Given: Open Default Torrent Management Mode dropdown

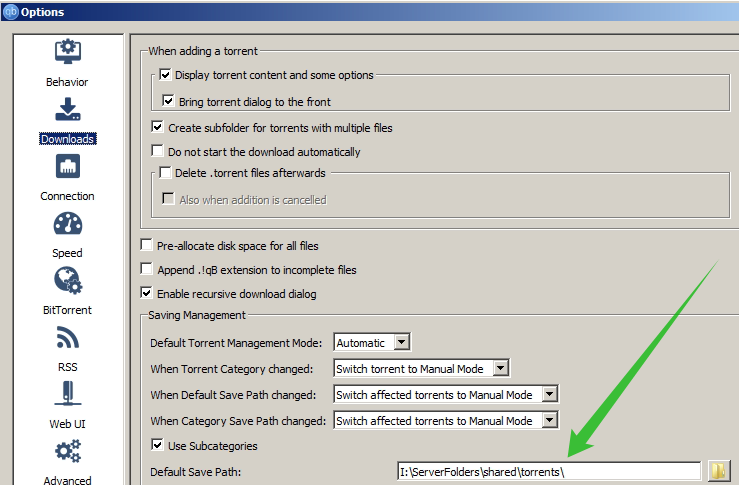Looking at the screenshot, I should [x=372, y=343].
